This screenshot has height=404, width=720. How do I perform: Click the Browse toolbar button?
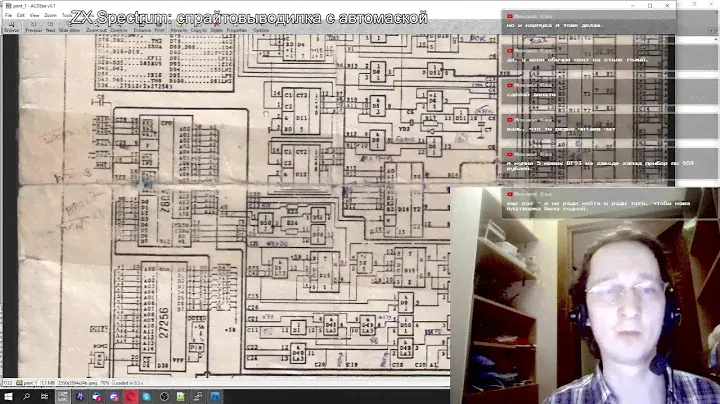11,29
